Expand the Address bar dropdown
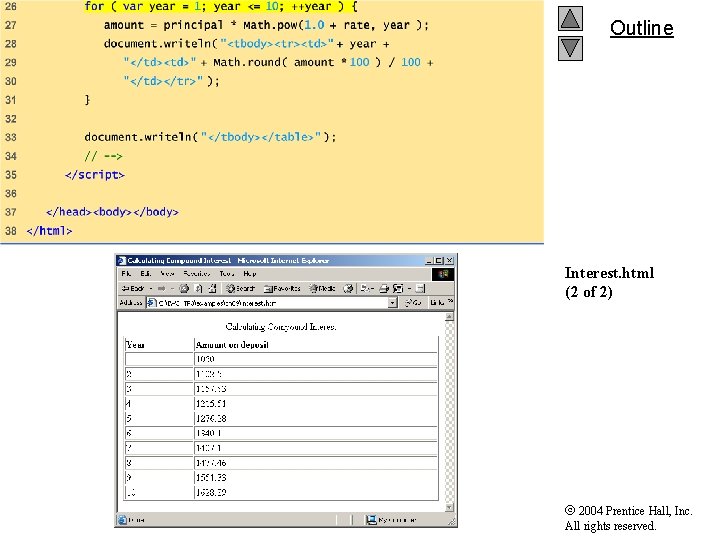720x540 pixels. tap(393, 303)
